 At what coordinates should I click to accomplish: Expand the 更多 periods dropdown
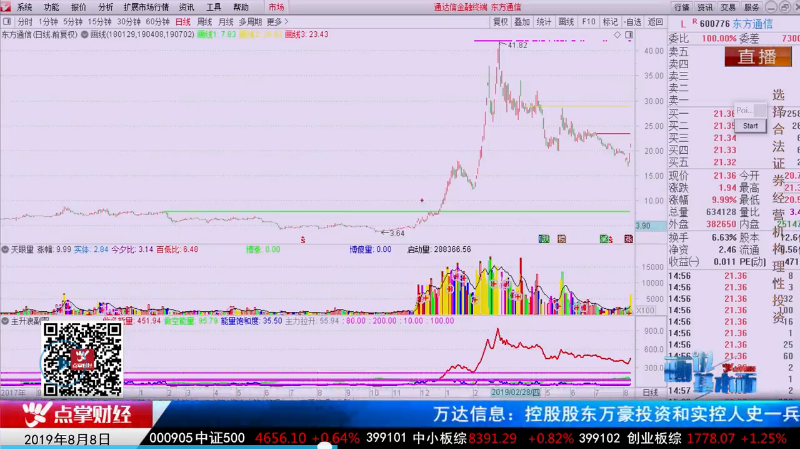[x=277, y=22]
